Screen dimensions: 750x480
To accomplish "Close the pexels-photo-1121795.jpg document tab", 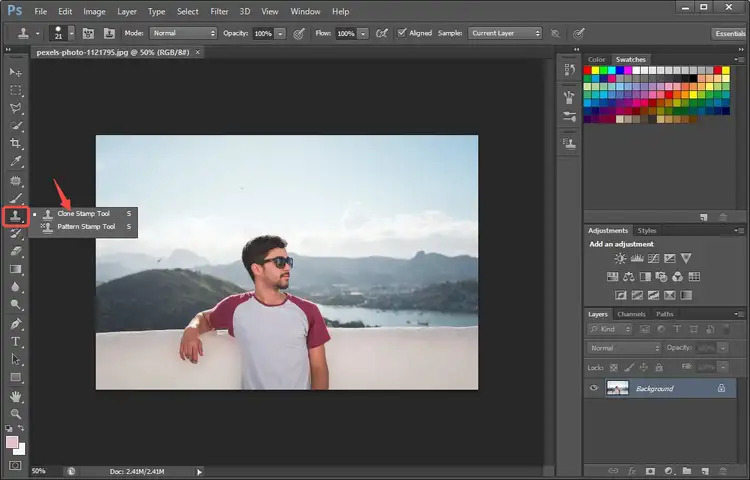I will (198, 52).
